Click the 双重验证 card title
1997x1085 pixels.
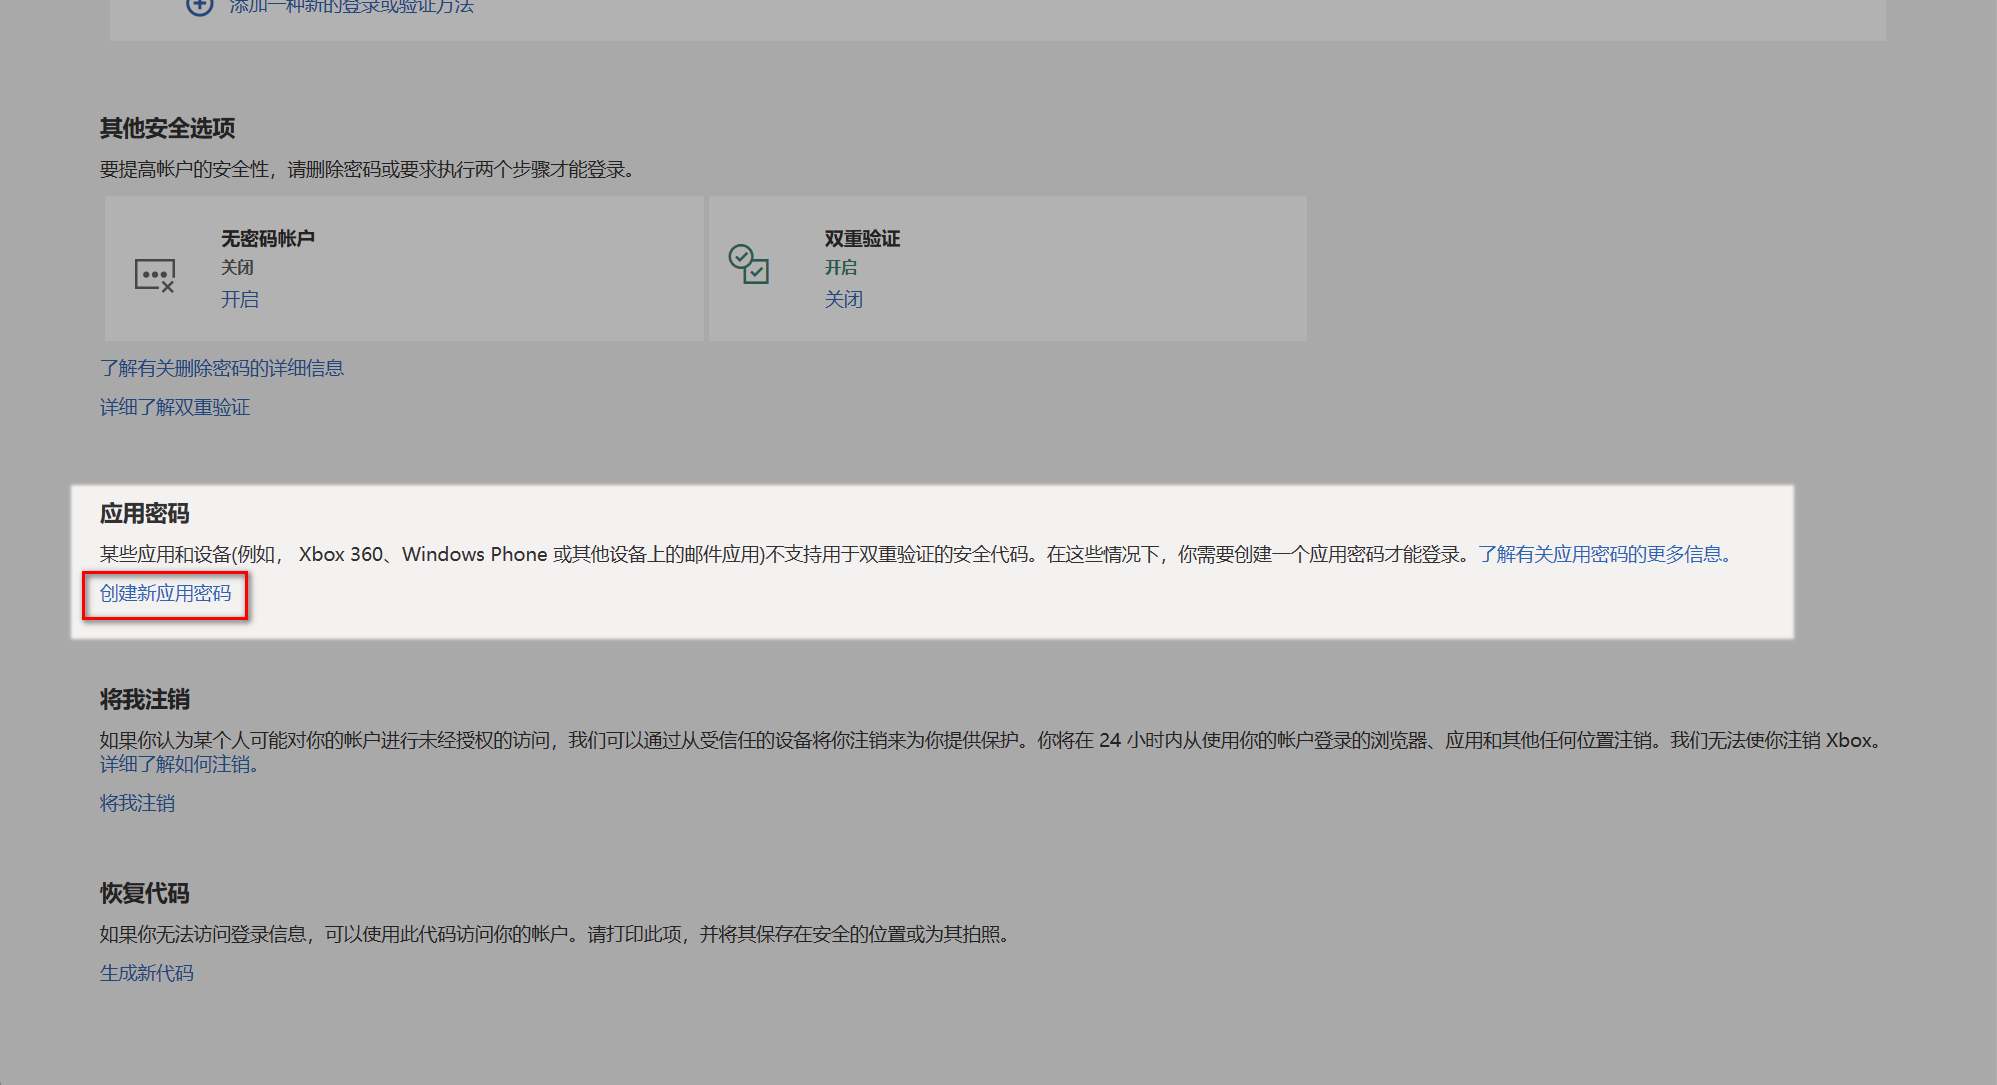[862, 238]
